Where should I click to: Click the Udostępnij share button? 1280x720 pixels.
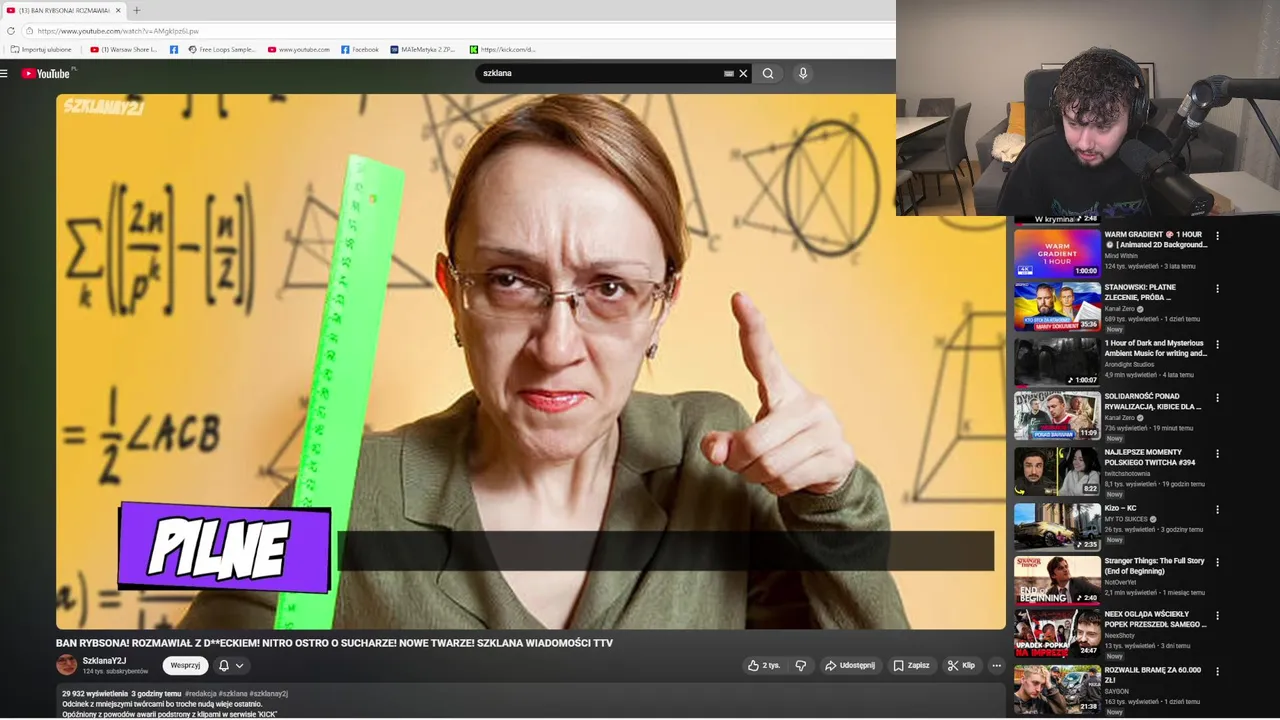(849, 665)
